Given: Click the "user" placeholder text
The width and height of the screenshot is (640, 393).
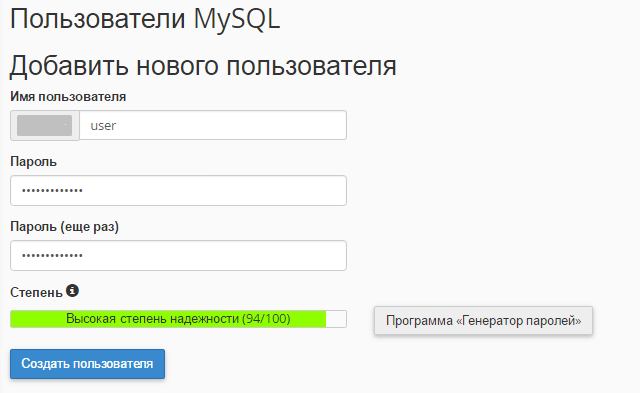Looking at the screenshot, I should click(x=103, y=126).
